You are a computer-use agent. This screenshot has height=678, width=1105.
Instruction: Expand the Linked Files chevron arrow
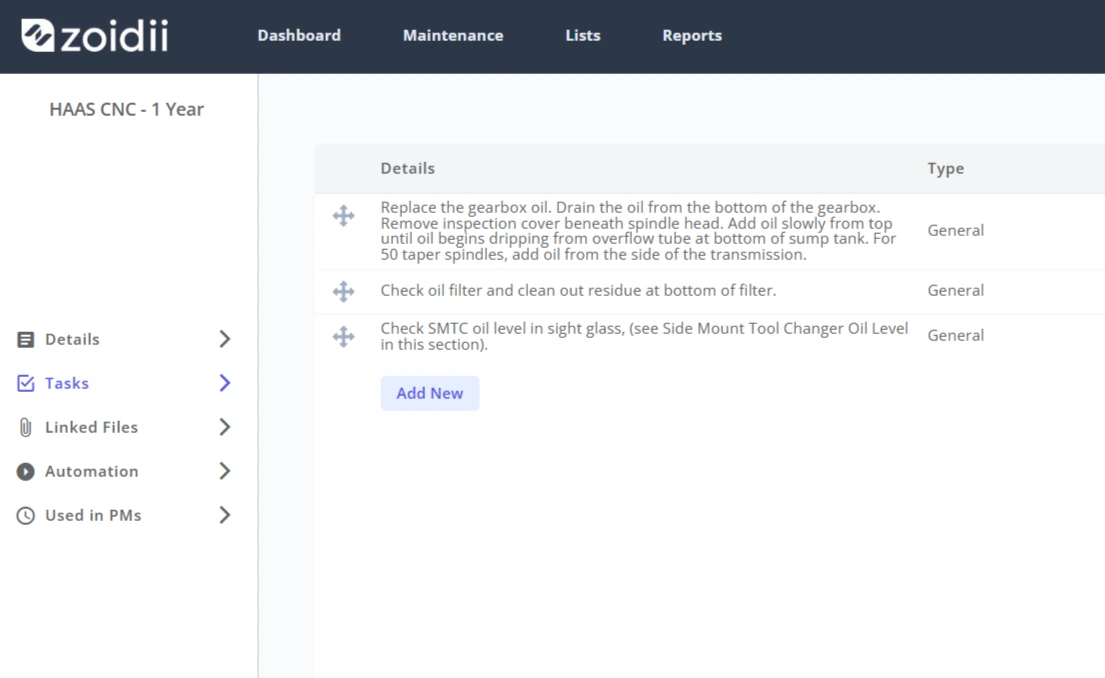click(x=225, y=427)
